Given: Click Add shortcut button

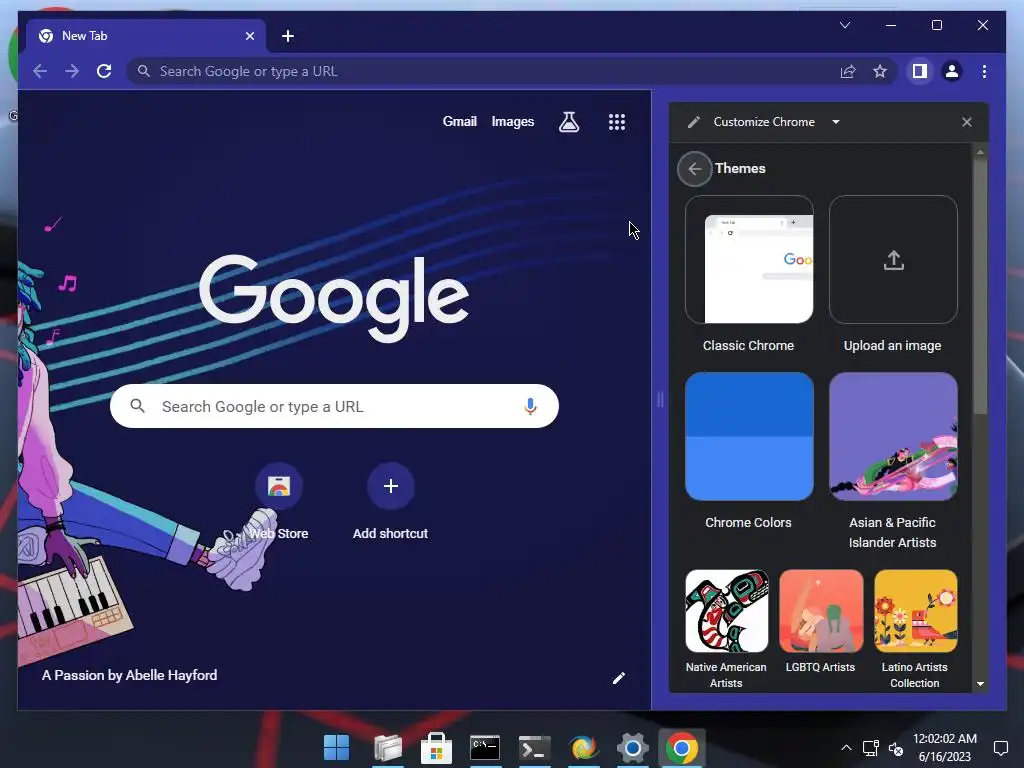Looking at the screenshot, I should tap(391, 502).
